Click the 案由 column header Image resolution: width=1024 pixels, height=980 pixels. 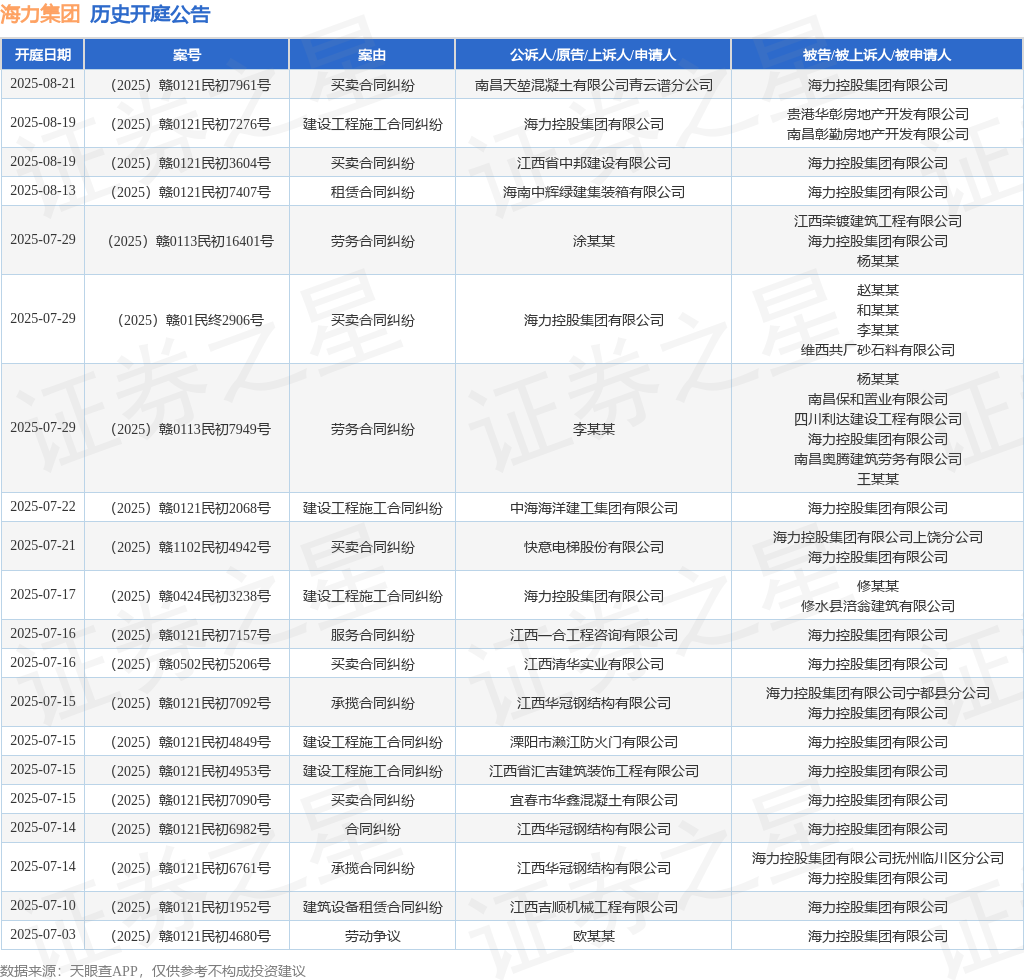[x=372, y=55]
